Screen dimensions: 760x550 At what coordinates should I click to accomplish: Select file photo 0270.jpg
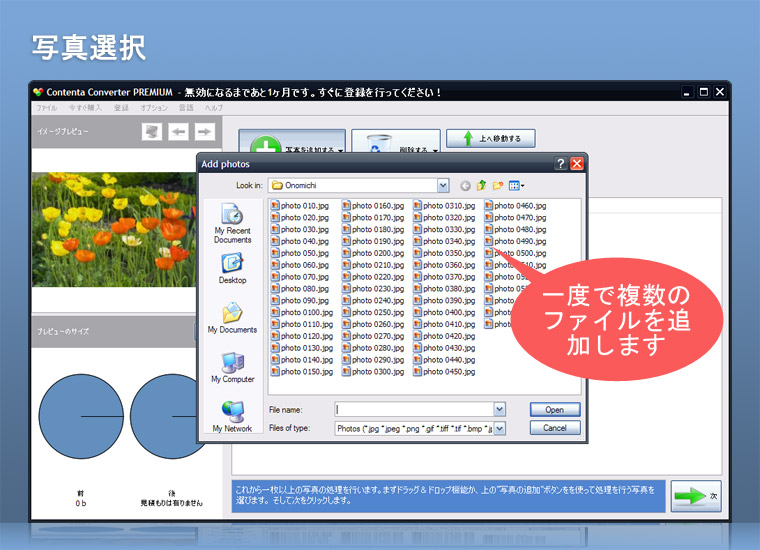click(x=373, y=336)
